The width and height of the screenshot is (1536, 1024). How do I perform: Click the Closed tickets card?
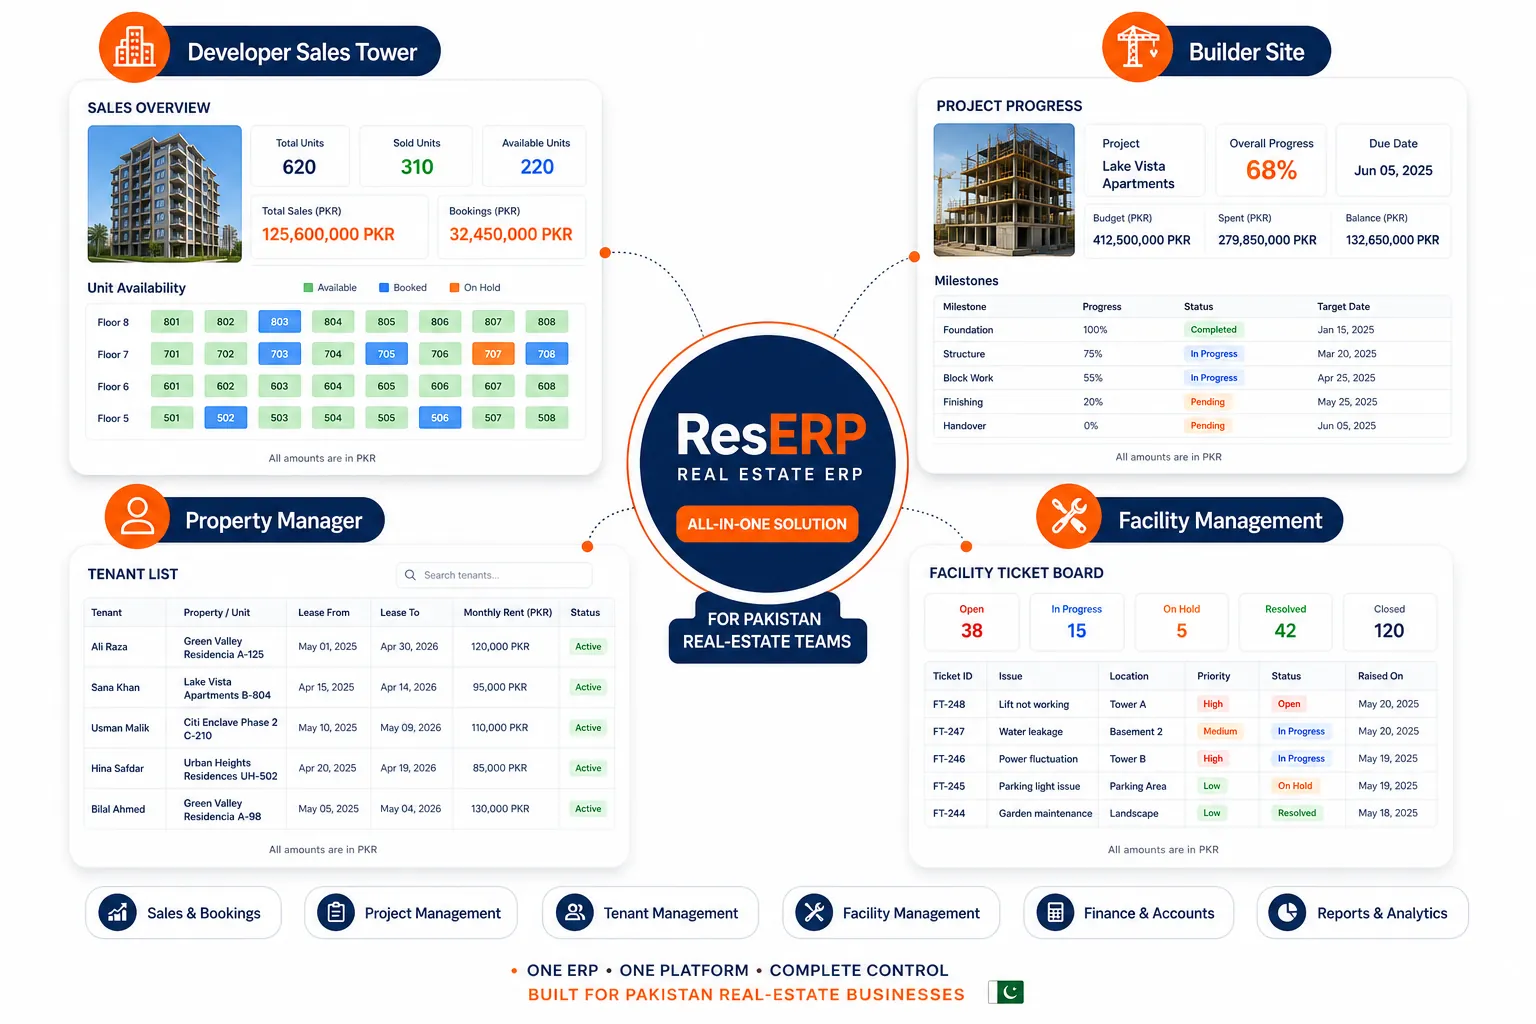pyautogui.click(x=1390, y=622)
